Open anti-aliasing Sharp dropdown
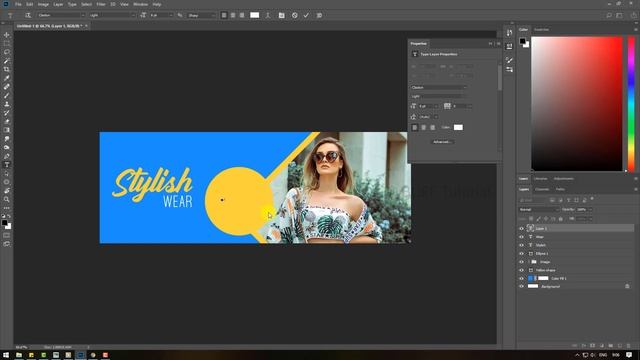Viewport: 640px width, 360px height. tap(201, 15)
